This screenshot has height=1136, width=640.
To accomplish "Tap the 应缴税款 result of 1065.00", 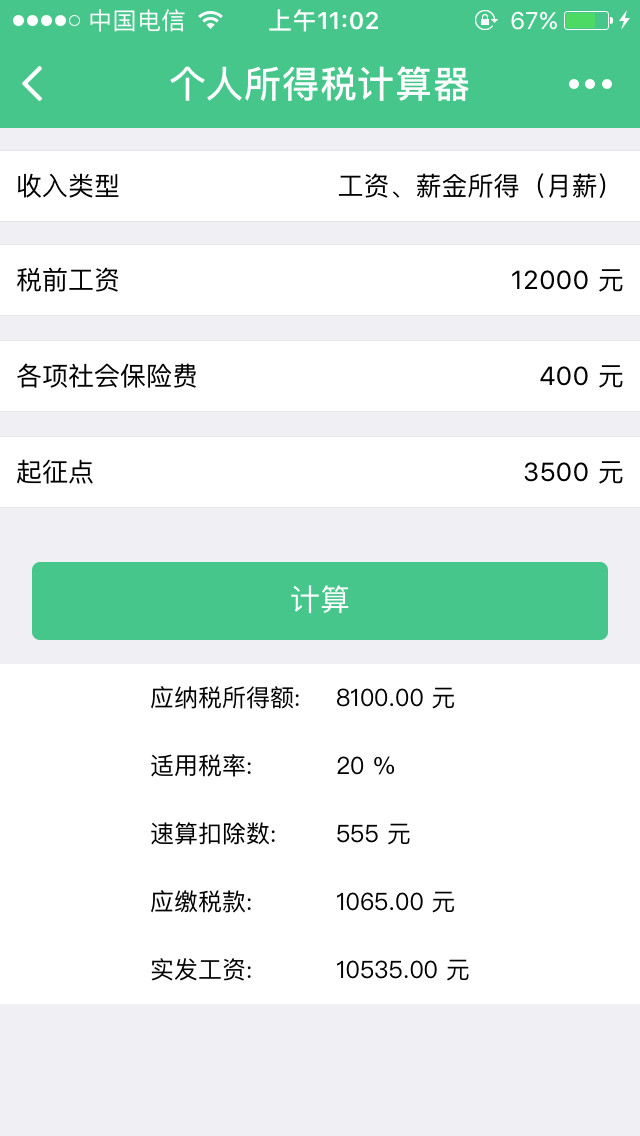I will click(380, 902).
